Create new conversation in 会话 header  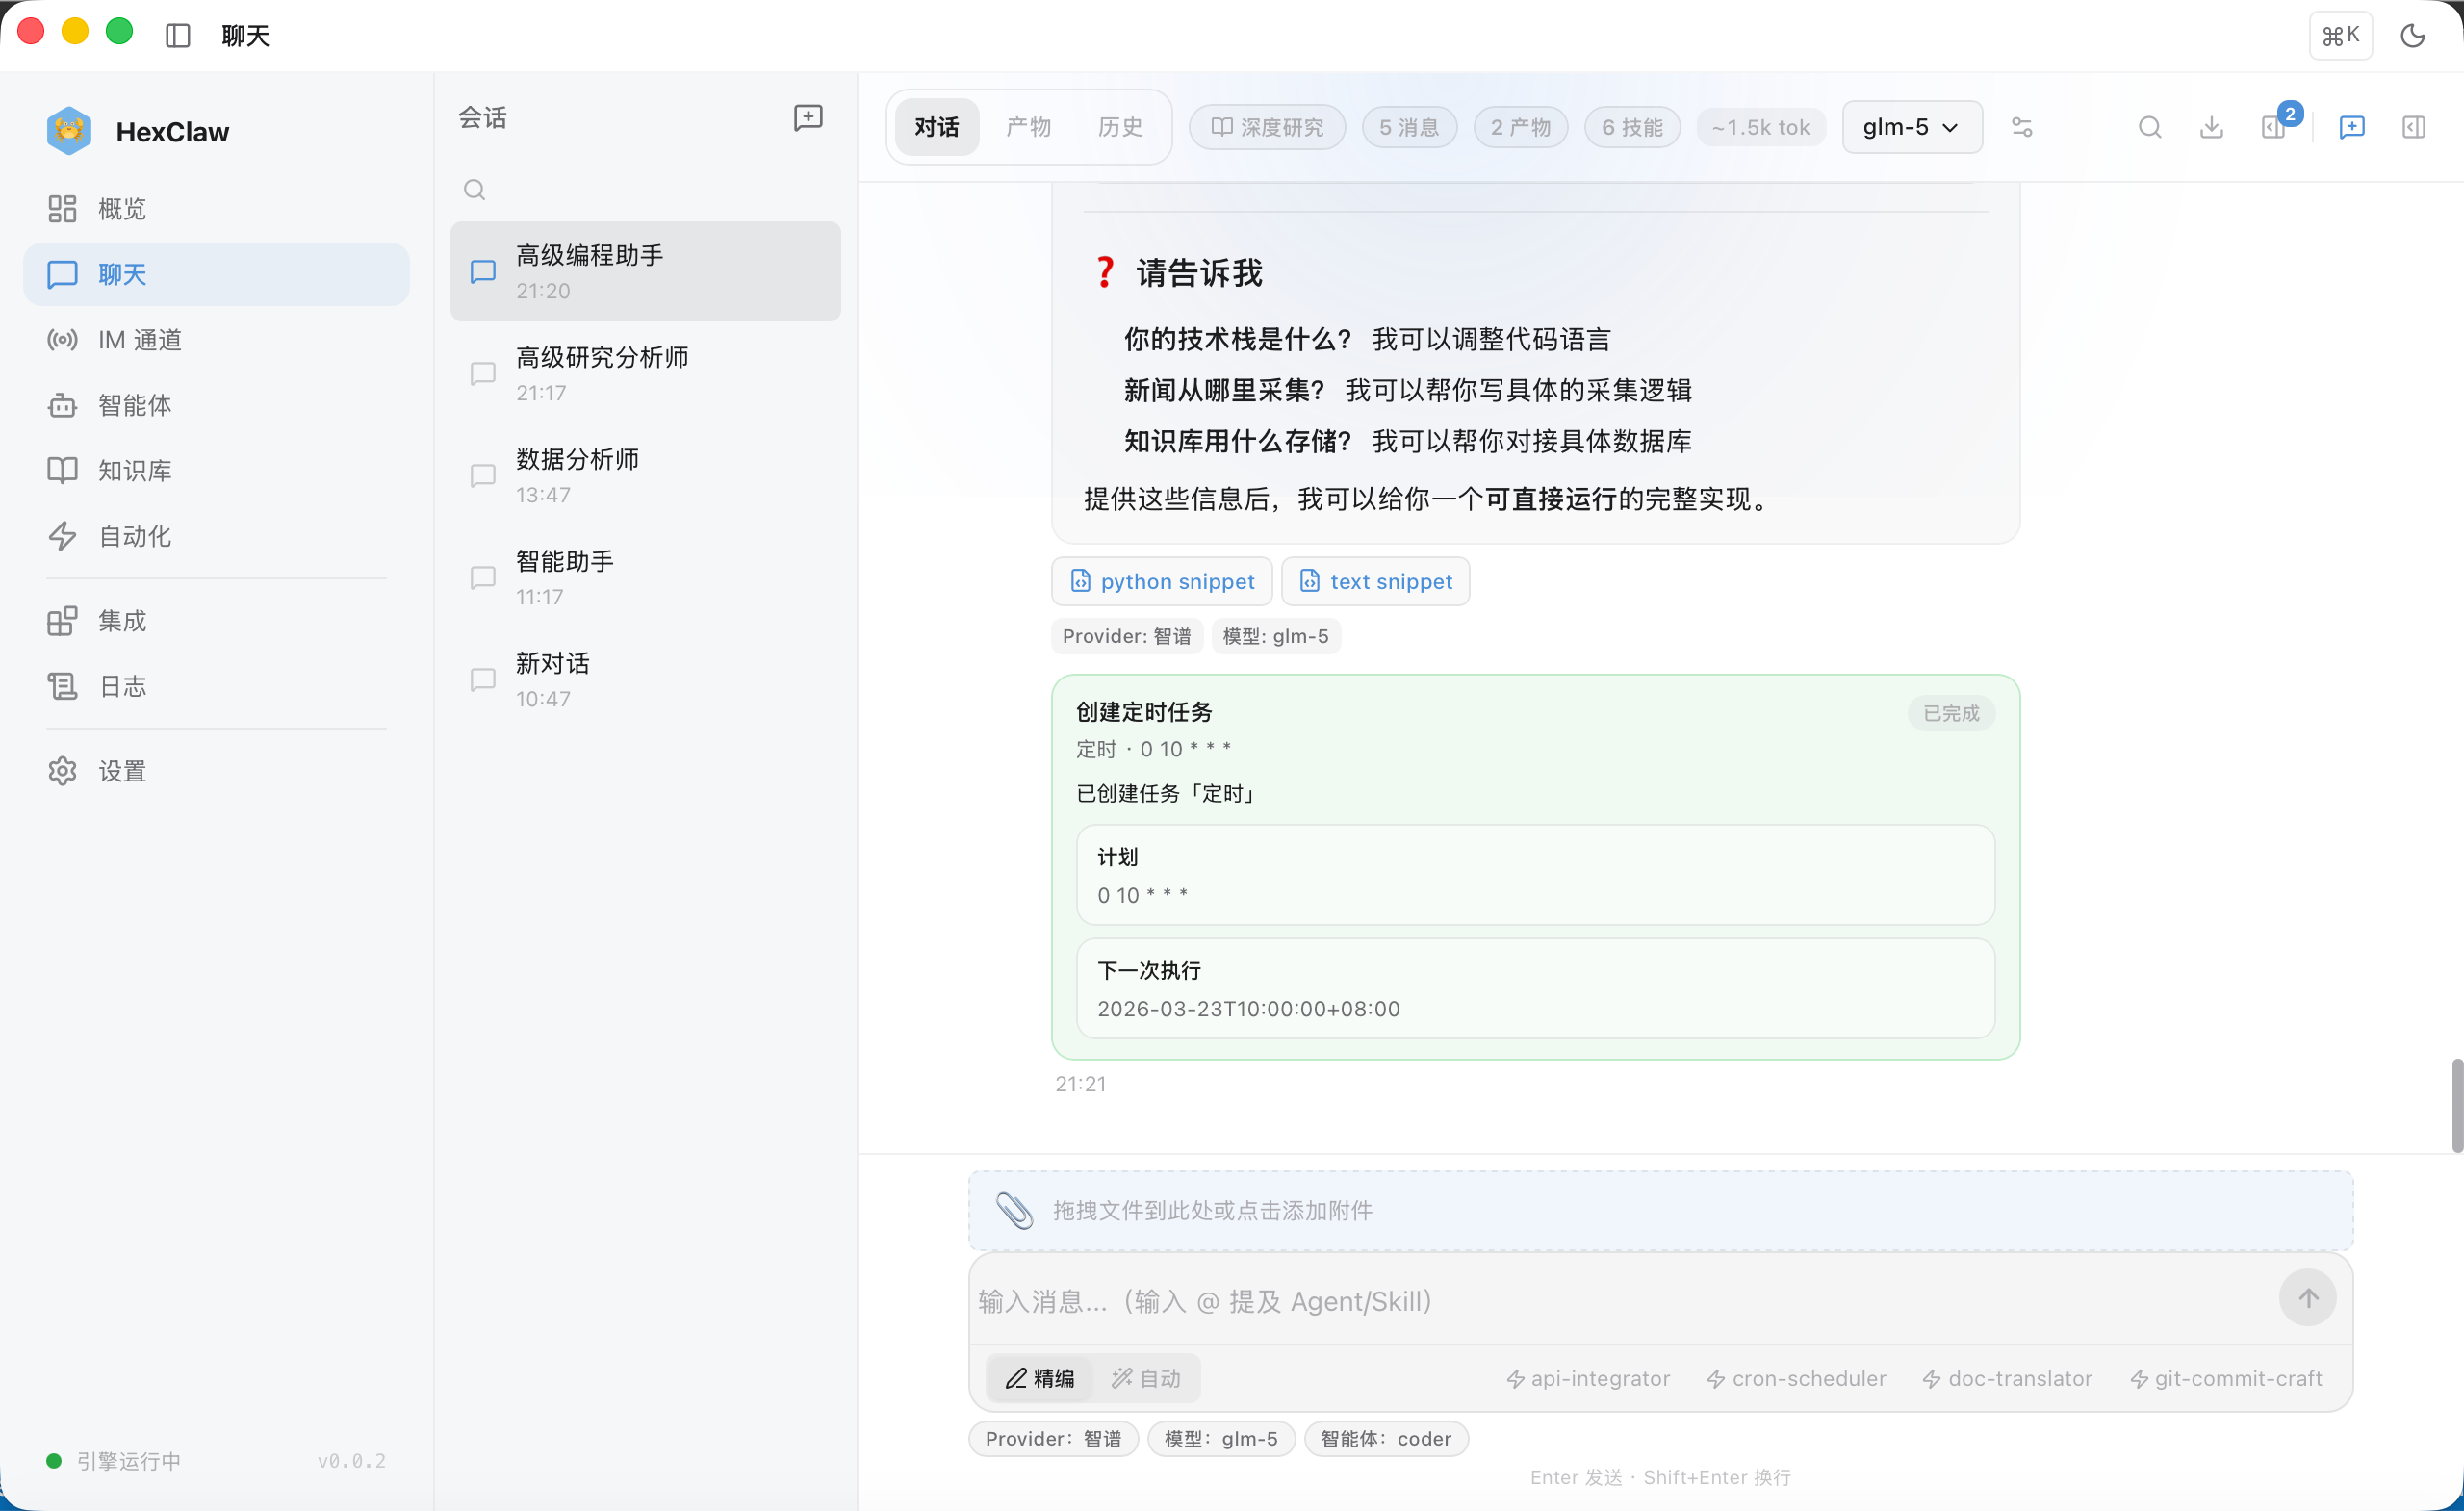[x=808, y=118]
